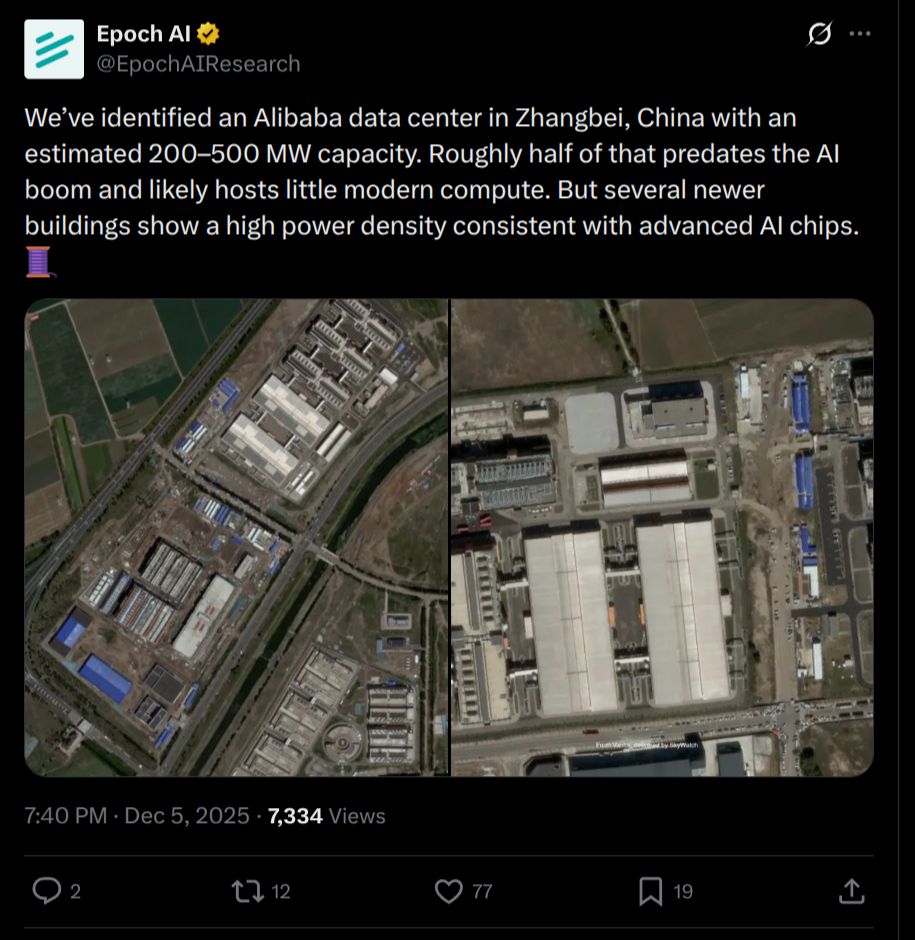This screenshot has width=915, height=940.
Task: Click the bookmark count 19
Action: click(682, 891)
